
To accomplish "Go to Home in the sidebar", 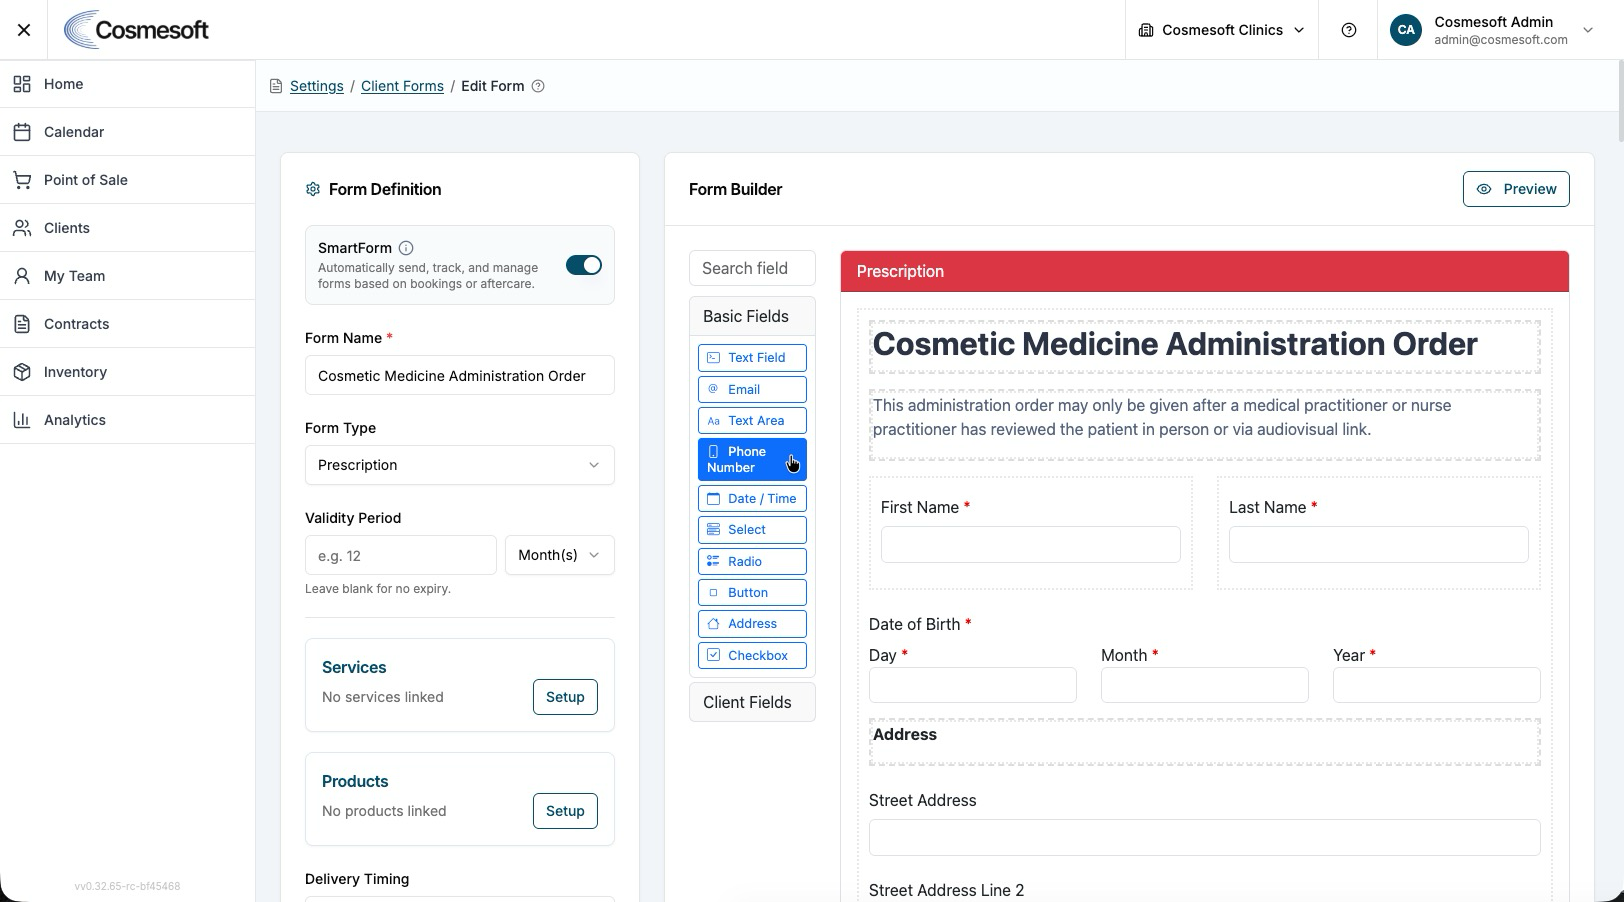I will click(x=128, y=84).
